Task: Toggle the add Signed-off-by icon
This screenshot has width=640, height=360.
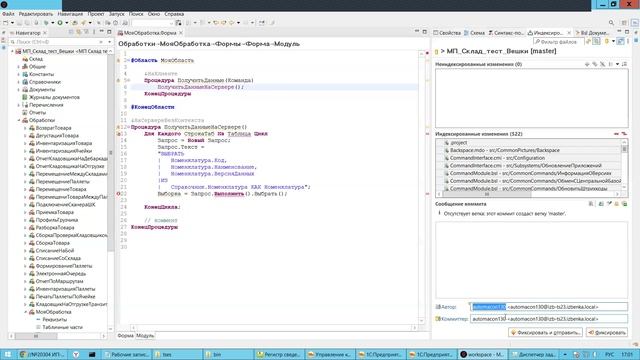Action: 609,203
